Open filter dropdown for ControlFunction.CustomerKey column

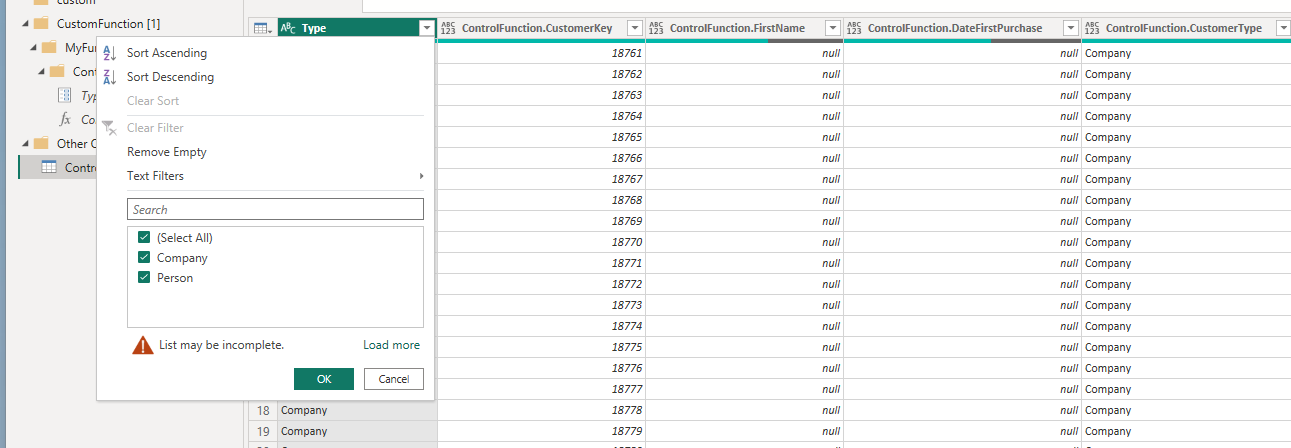pos(634,29)
